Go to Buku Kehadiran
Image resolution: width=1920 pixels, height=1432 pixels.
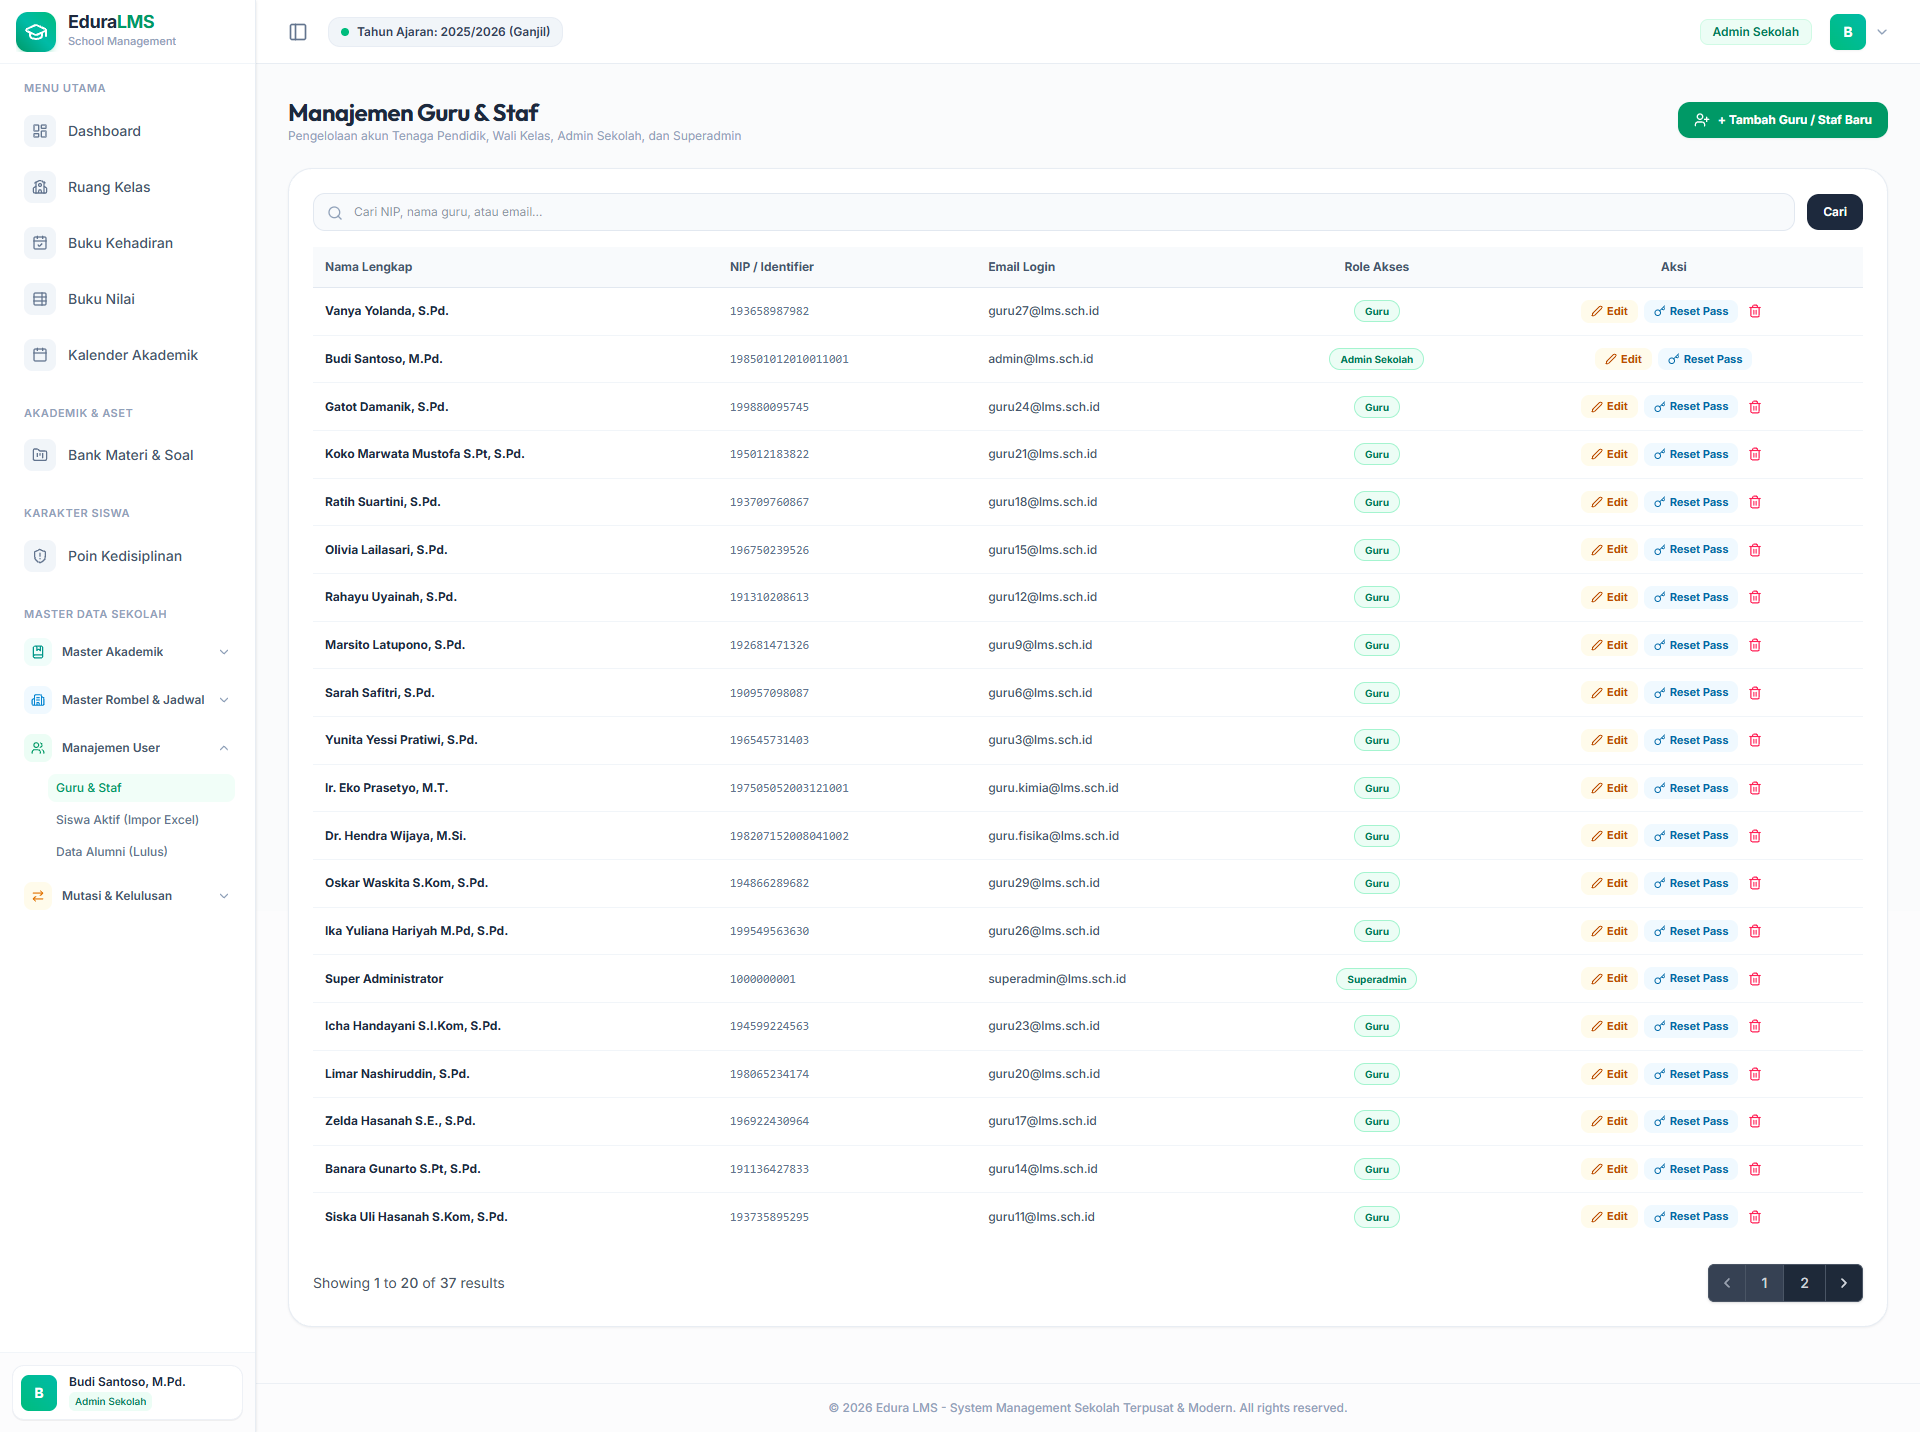click(128, 243)
